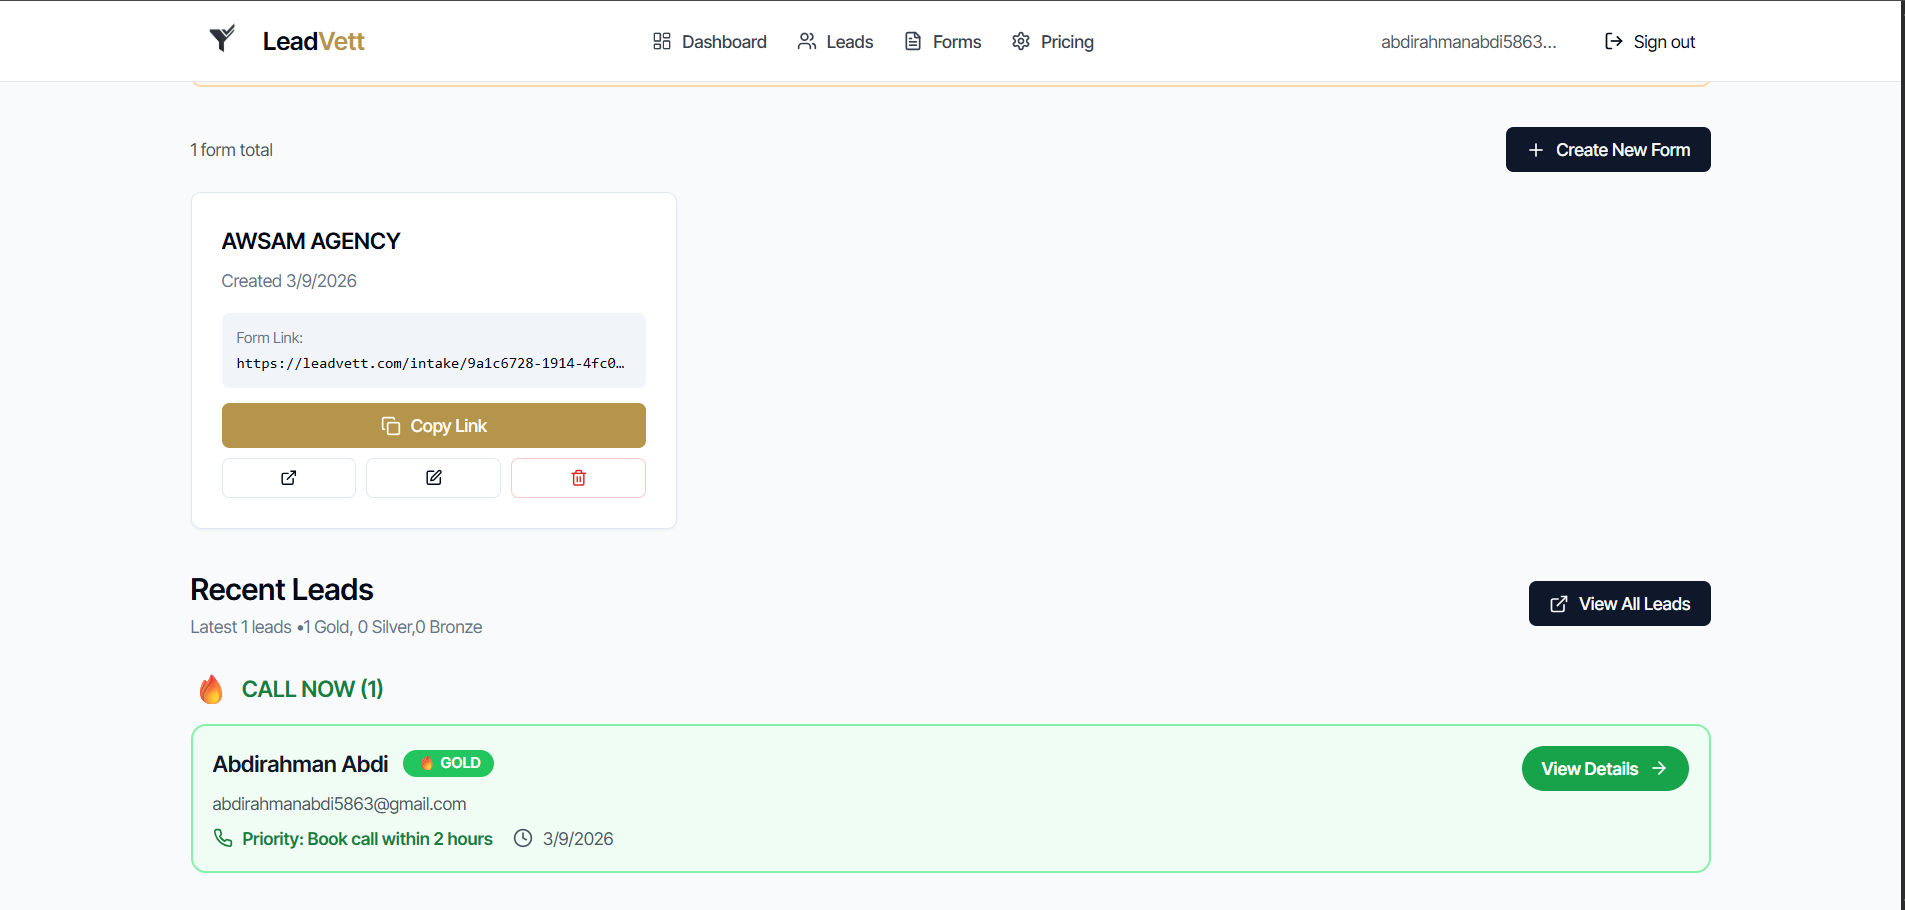The image size is (1905, 910).
Task: Click the CALL NOW (1) heading
Action: click(313, 689)
